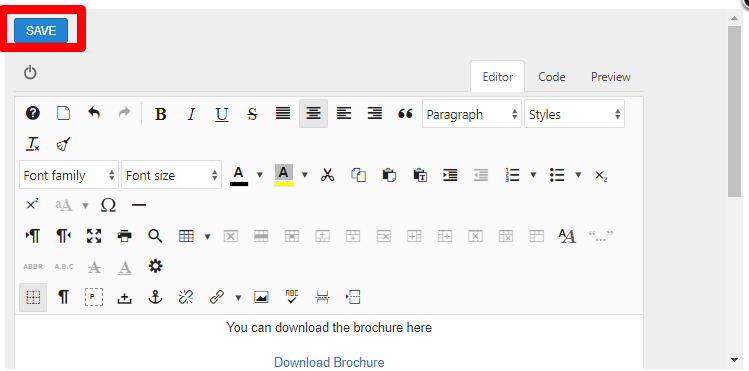Open the Paragraph format dropdown
This screenshot has height=371, width=749.
pyautogui.click(x=471, y=114)
